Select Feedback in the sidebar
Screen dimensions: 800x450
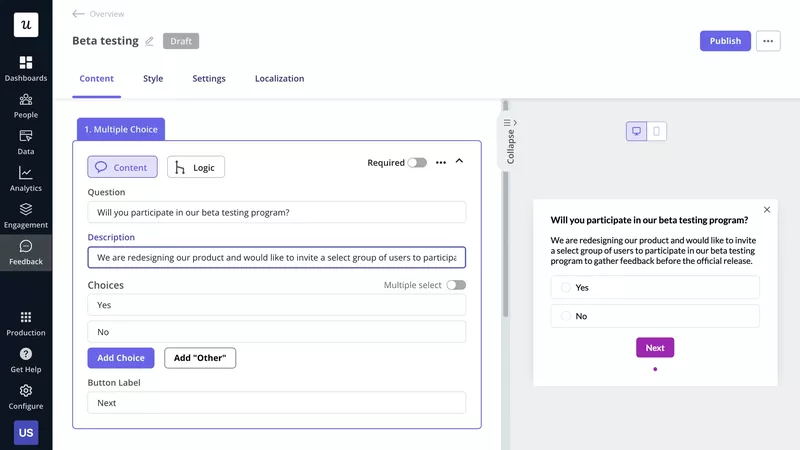click(x=26, y=253)
